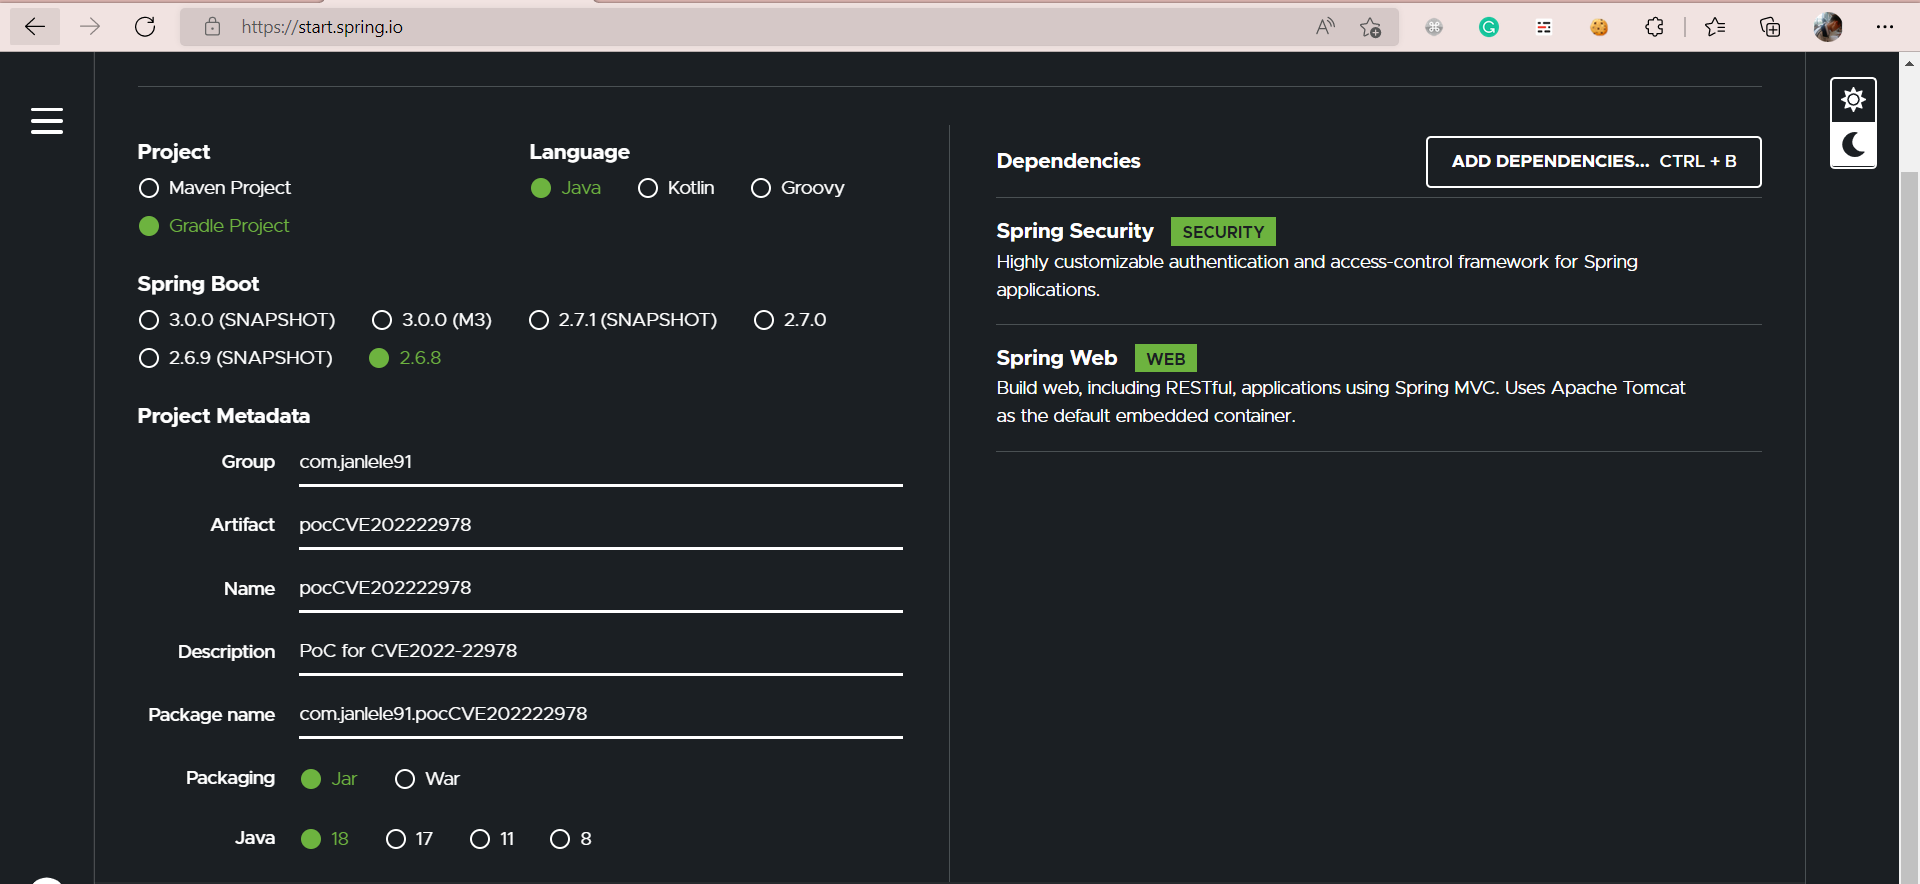The height and width of the screenshot is (884, 1920).
Task: Open the Collections icon
Action: [1770, 27]
